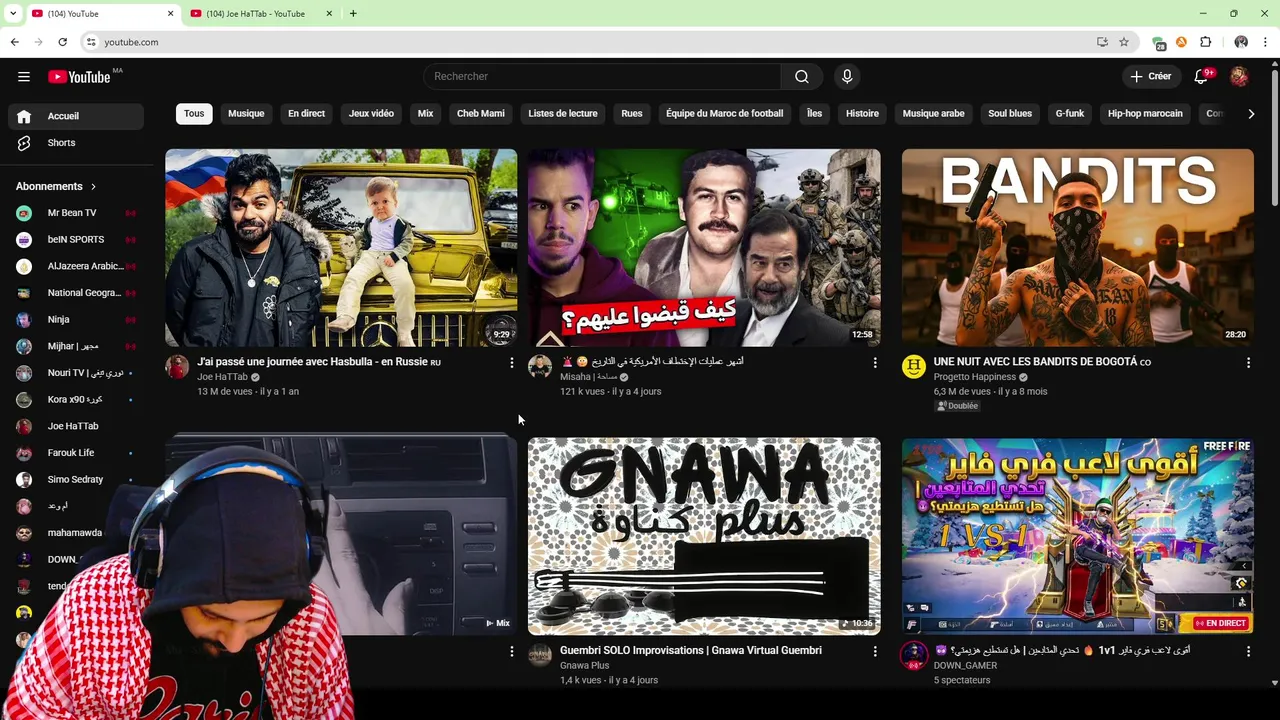Start voice search with microphone icon
The image size is (1280, 720).
click(847, 77)
